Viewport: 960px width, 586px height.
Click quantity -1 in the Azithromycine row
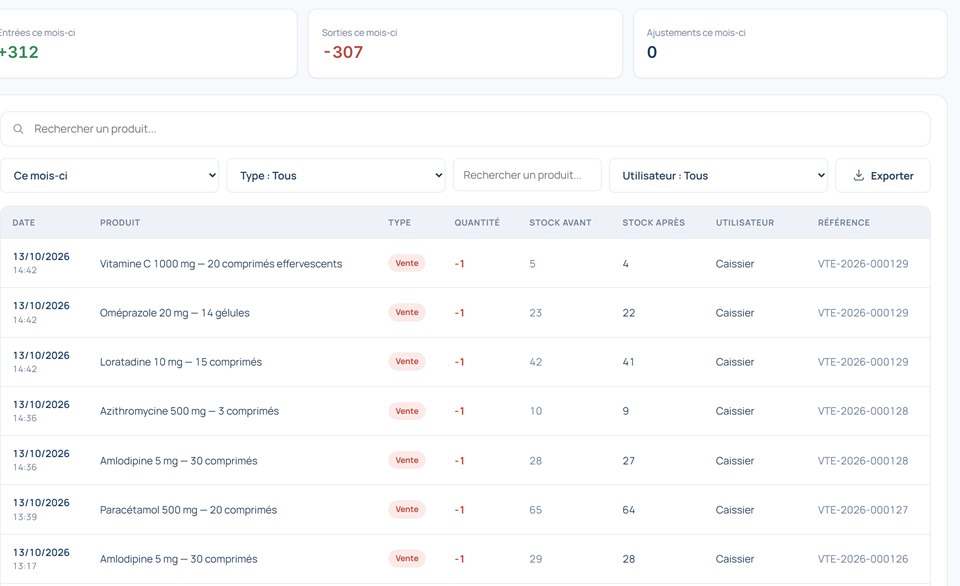coord(459,411)
